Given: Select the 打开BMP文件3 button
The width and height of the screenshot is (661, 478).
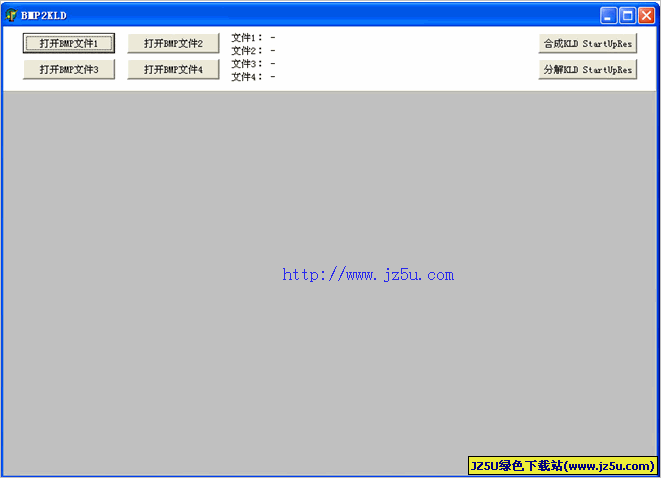Looking at the screenshot, I should coord(69,70).
